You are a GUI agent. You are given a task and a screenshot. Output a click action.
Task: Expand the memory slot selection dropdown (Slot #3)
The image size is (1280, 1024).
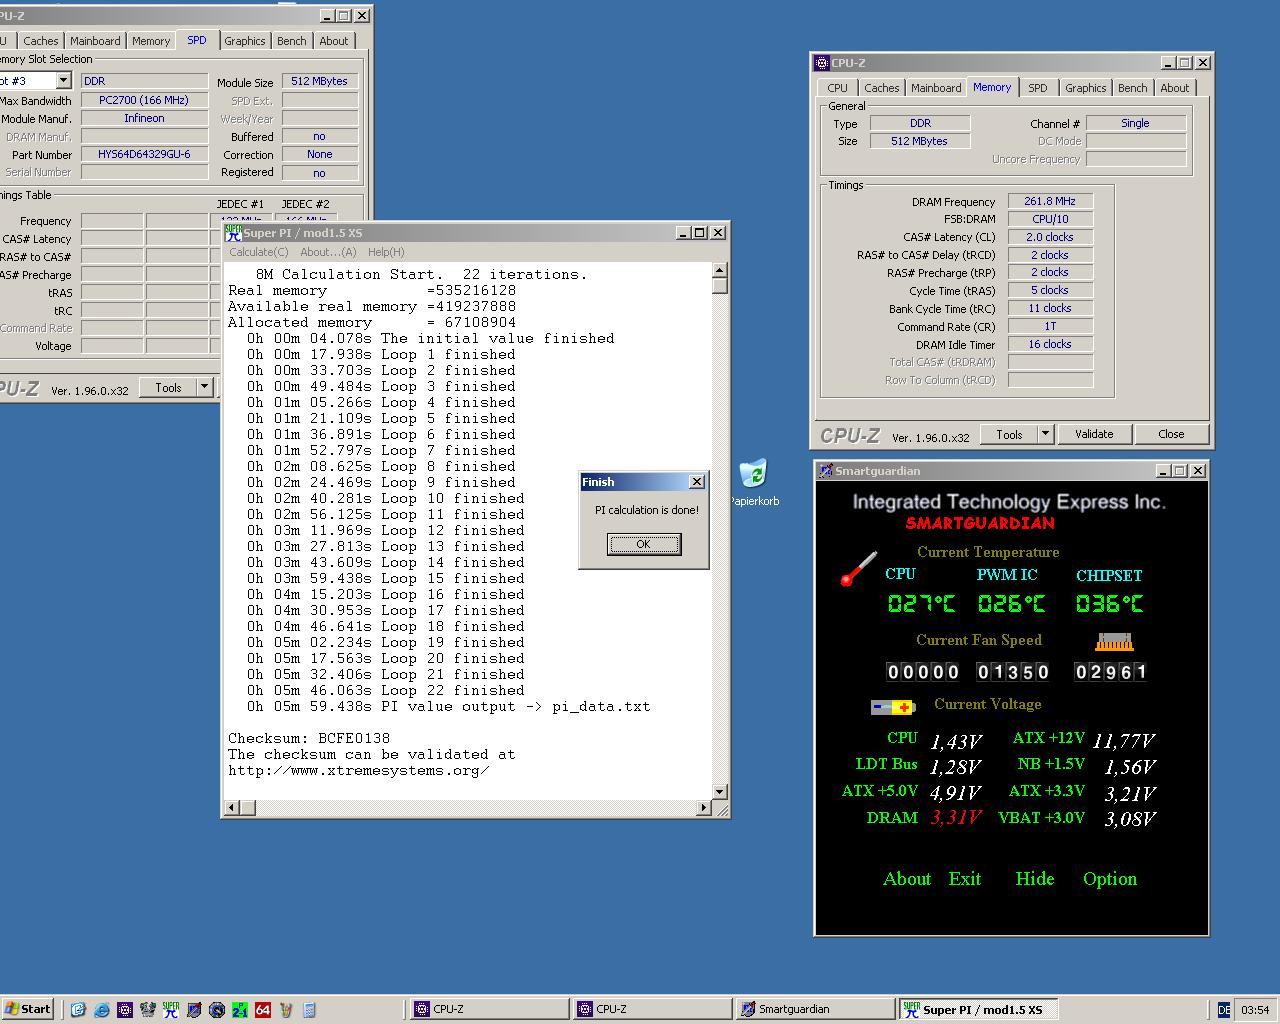point(63,80)
